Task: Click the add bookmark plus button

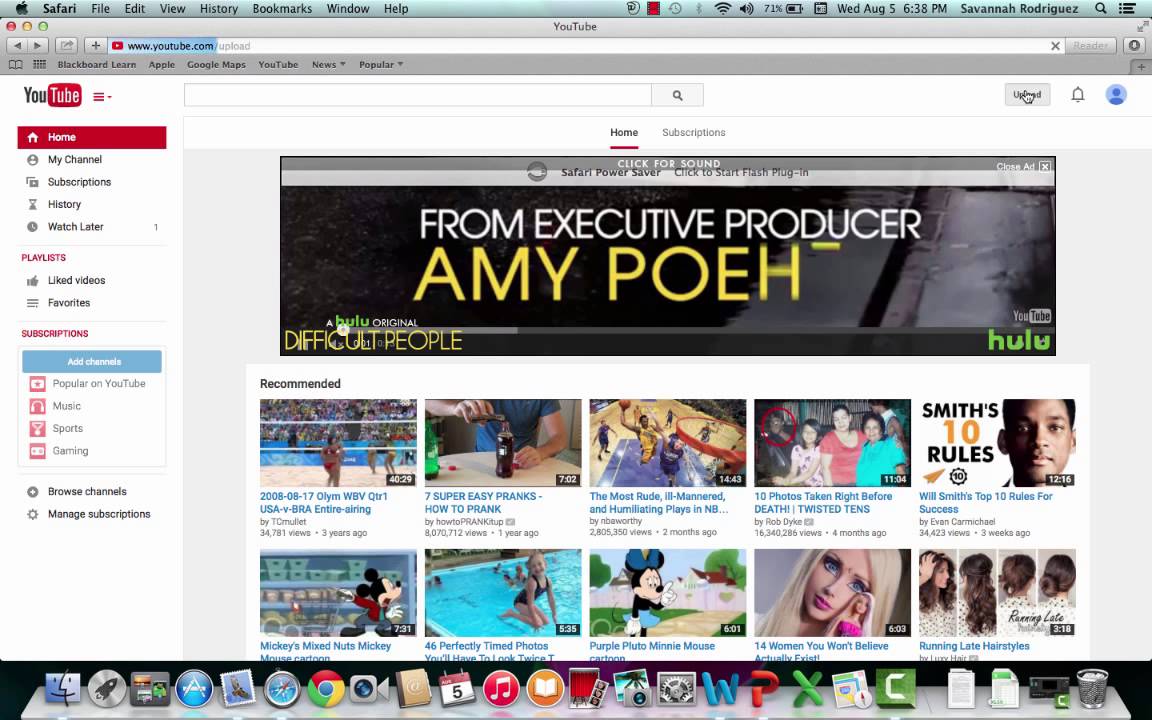Action: (96, 46)
